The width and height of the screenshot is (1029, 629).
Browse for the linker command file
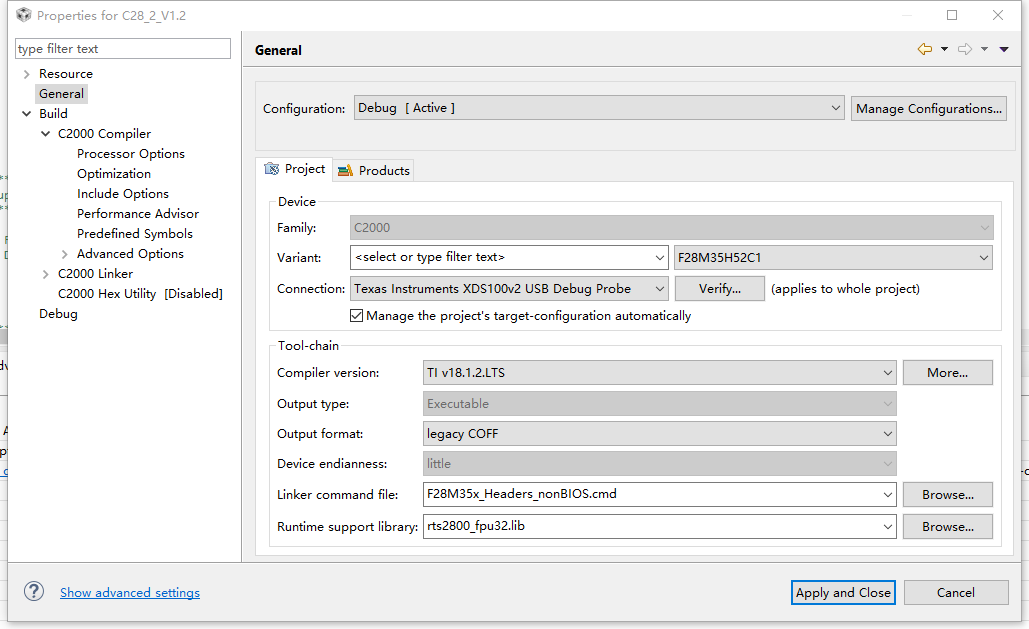pyautogui.click(x=947, y=494)
